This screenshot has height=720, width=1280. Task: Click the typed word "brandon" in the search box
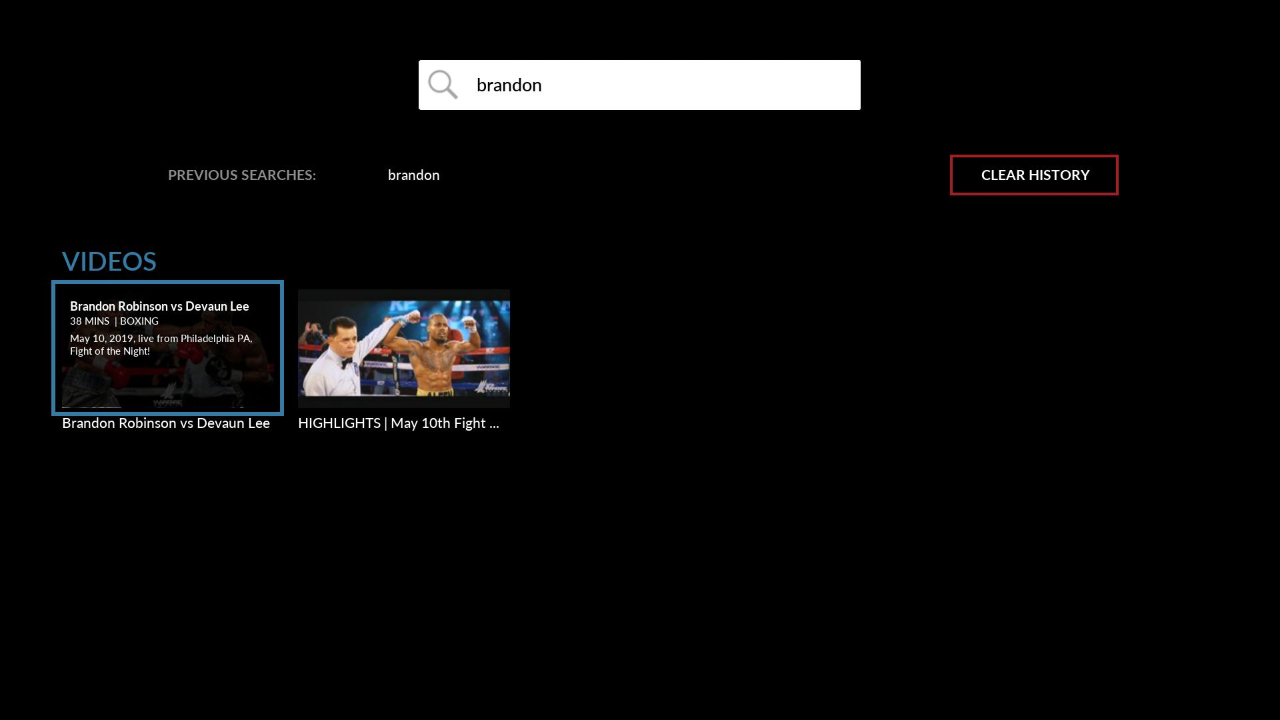[x=509, y=85]
